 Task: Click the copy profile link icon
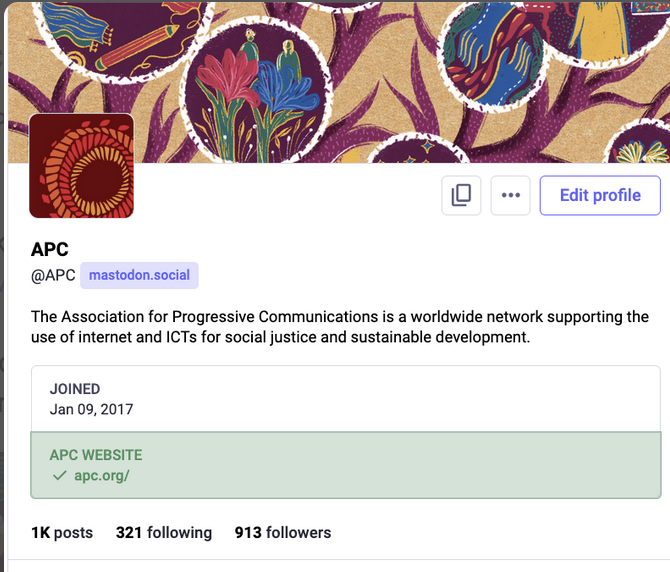point(461,195)
